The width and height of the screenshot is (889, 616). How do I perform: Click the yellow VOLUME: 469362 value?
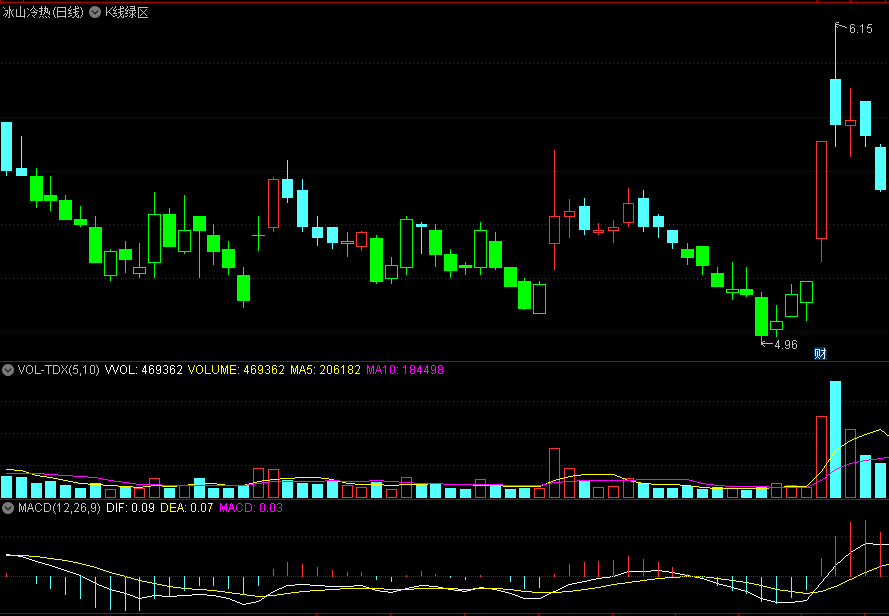(x=236, y=370)
